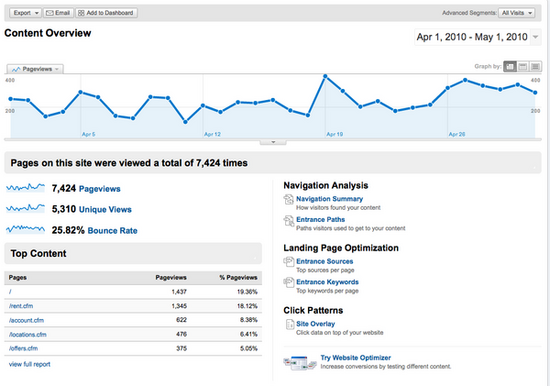Click the 8.38% pageviews value
Image resolution: width=550 pixels, height=386 pixels.
(248, 320)
